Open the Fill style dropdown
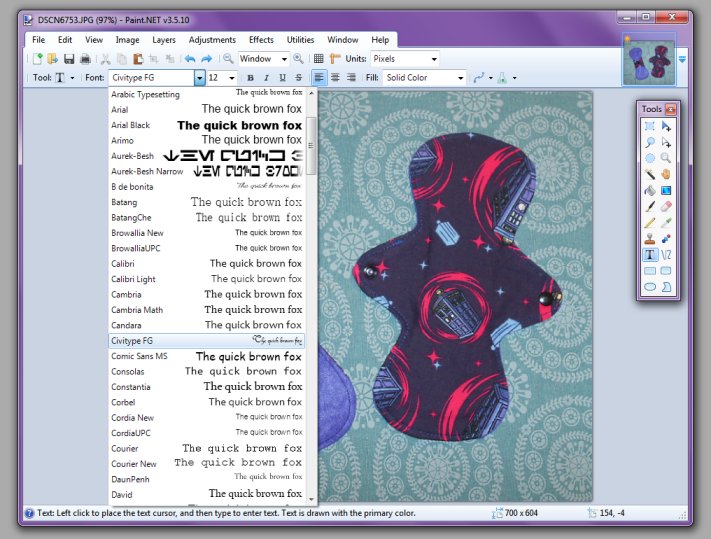This screenshot has height=539, width=711. [461, 78]
